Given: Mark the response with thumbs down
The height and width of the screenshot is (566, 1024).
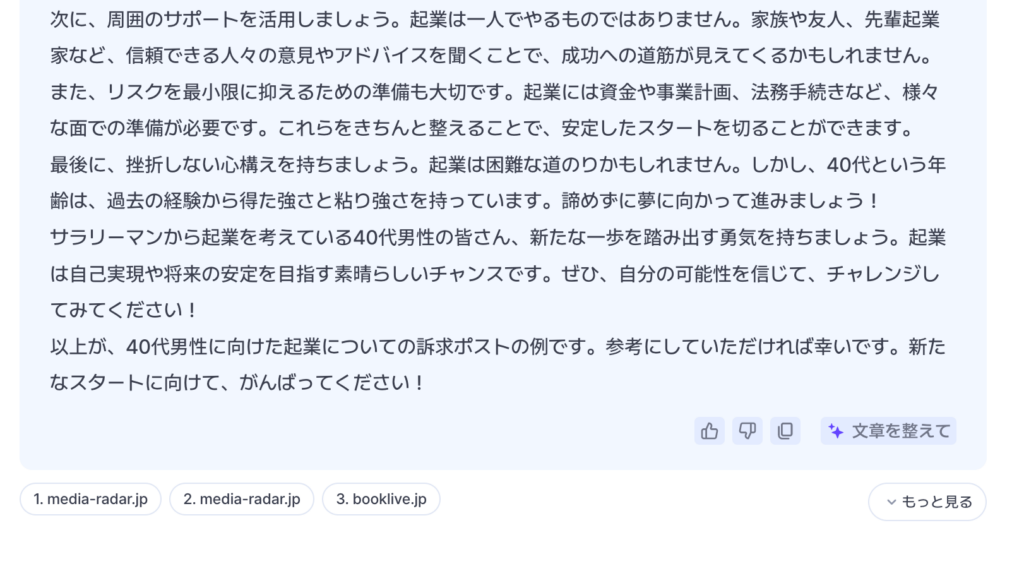Looking at the screenshot, I should click(747, 431).
